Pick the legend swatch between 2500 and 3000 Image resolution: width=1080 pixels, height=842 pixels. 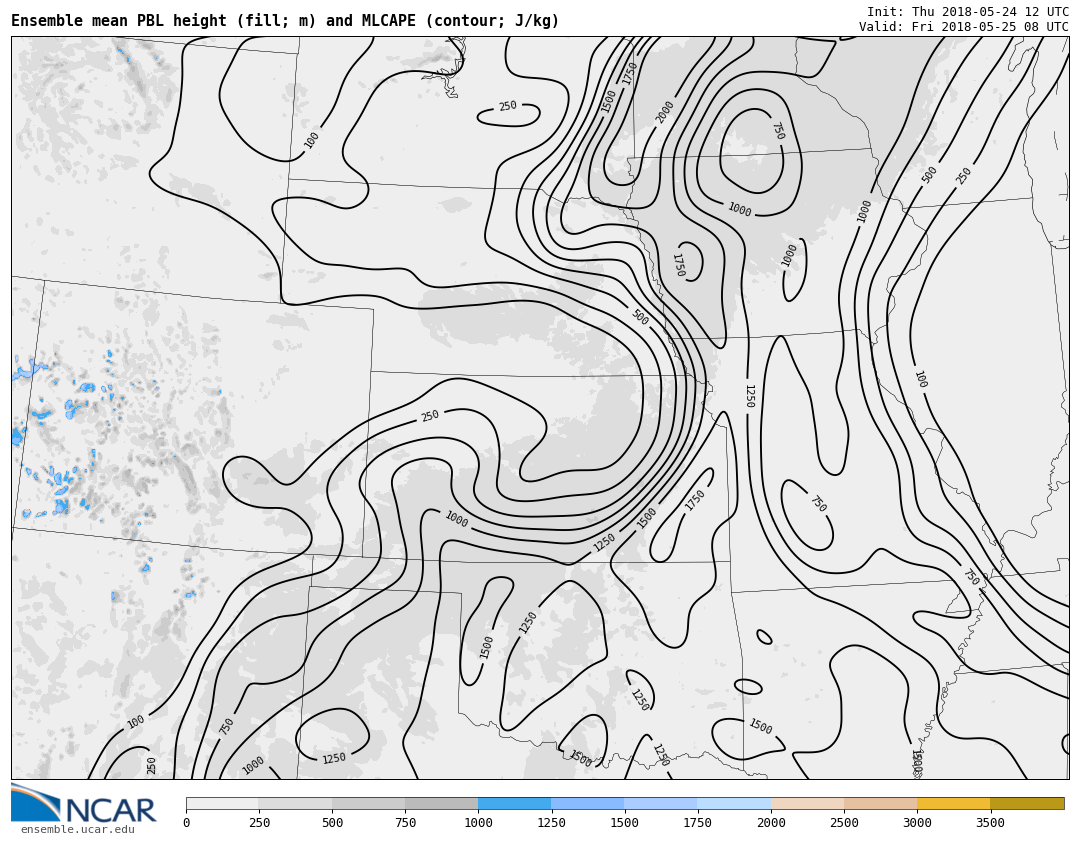tap(880, 803)
